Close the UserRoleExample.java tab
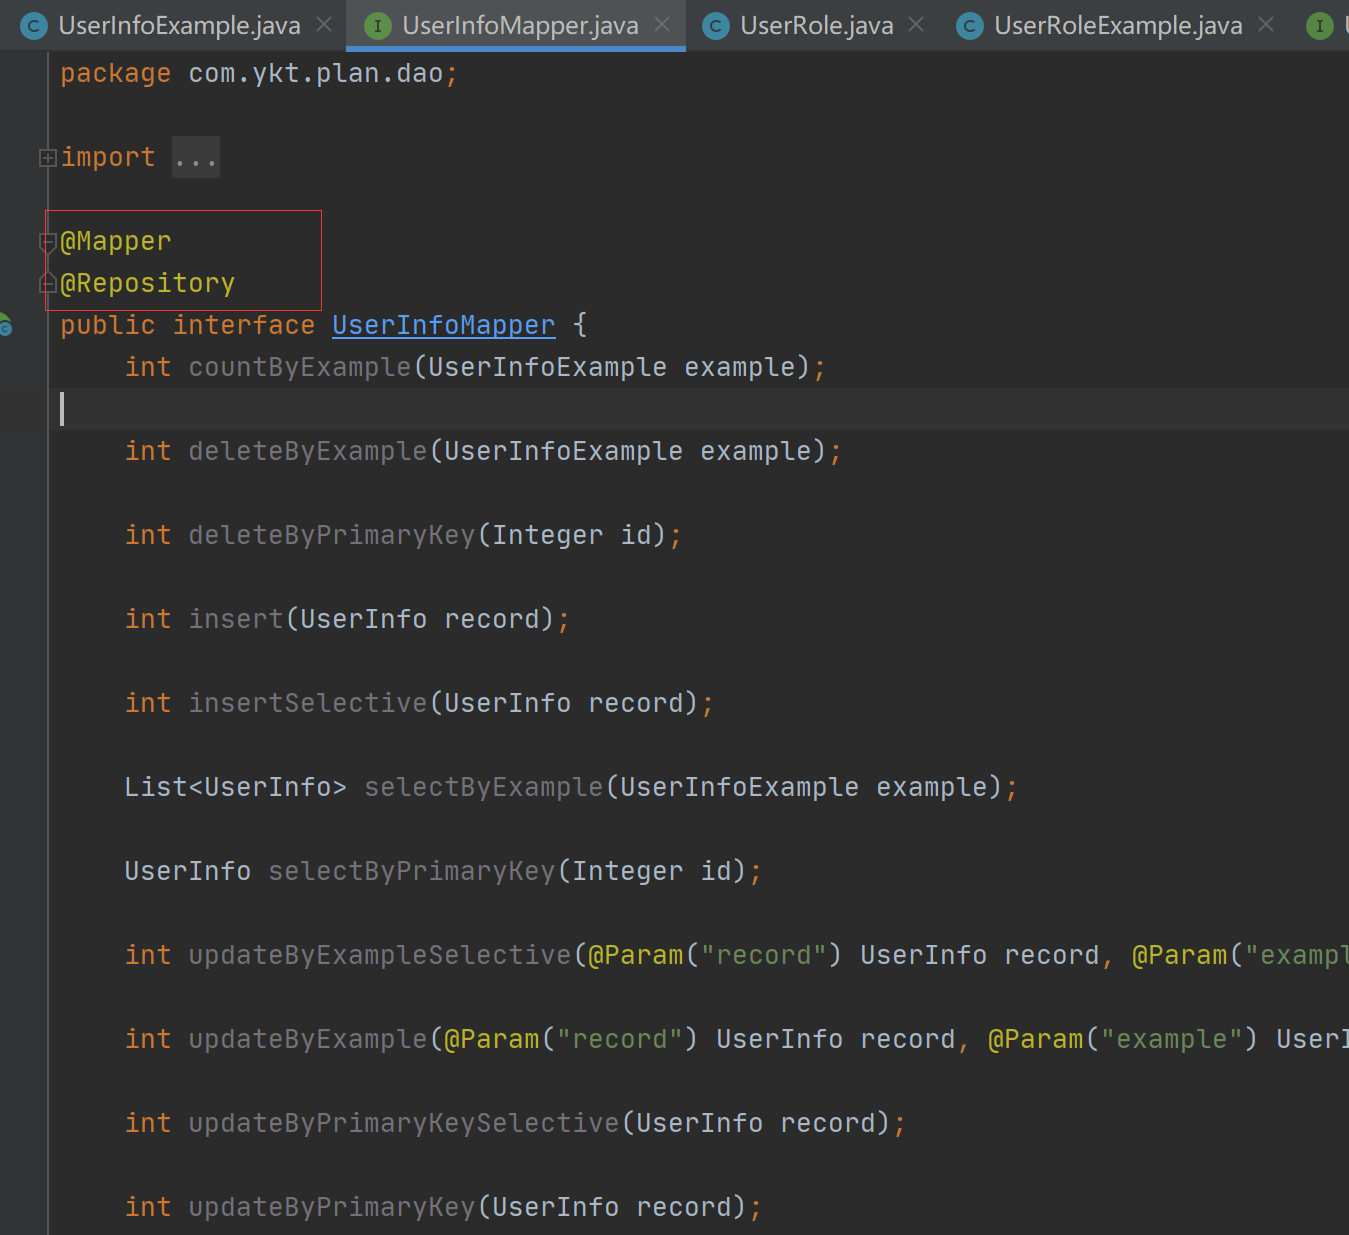 pos(1266,24)
